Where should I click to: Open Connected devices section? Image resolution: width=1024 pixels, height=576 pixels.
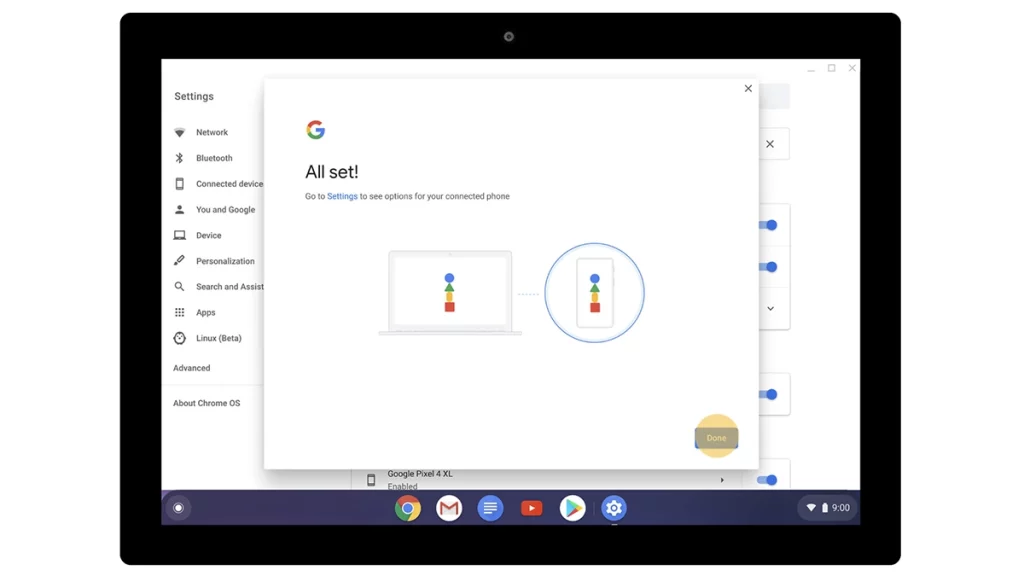click(x=229, y=184)
